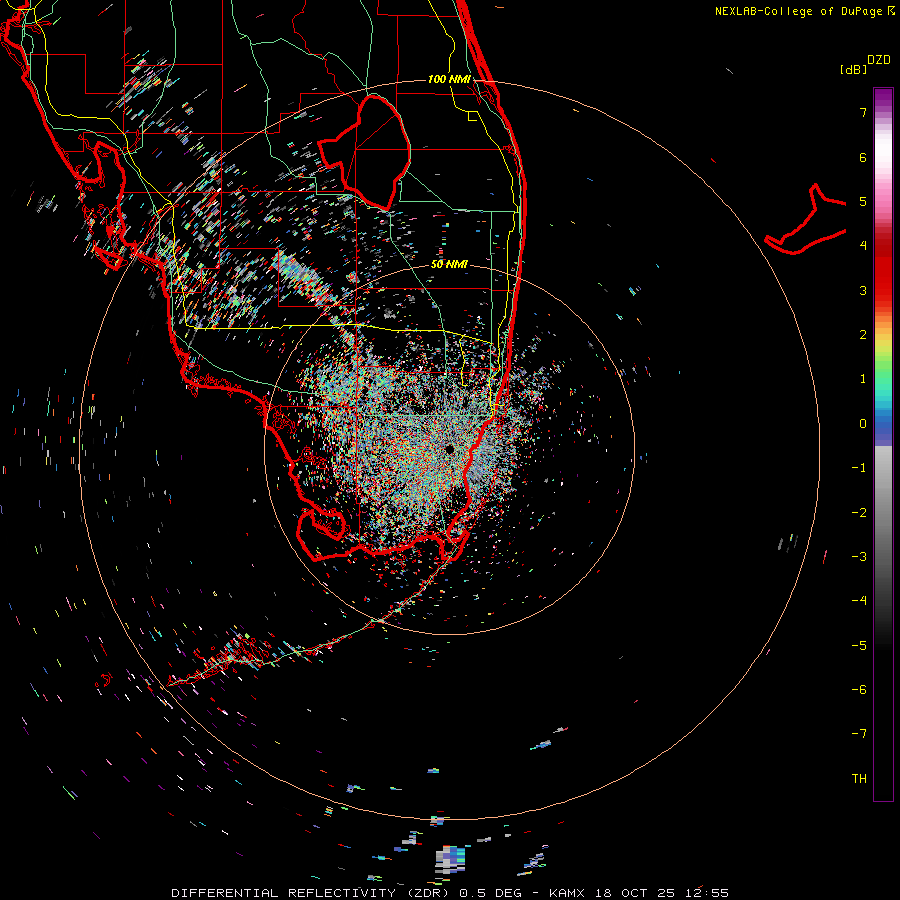Image resolution: width=900 pixels, height=900 pixels.
Task: Select the positive 2 scale value label
Action: (863, 335)
